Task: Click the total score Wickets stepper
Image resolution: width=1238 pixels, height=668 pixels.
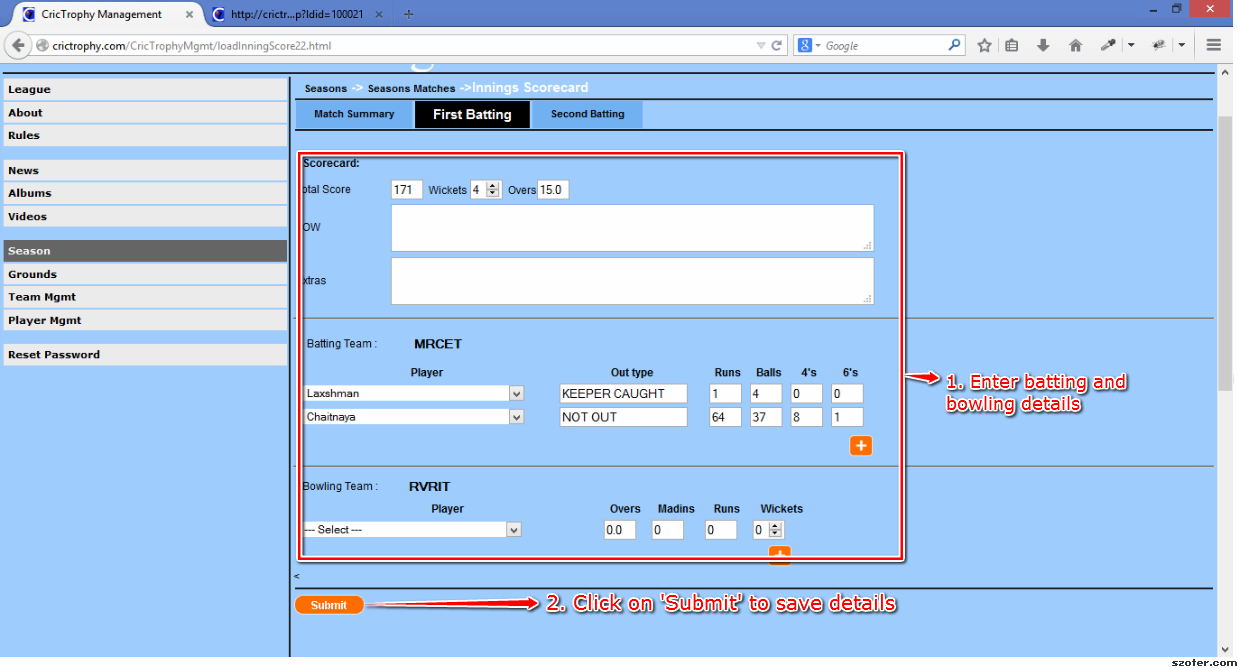Action: coord(493,190)
